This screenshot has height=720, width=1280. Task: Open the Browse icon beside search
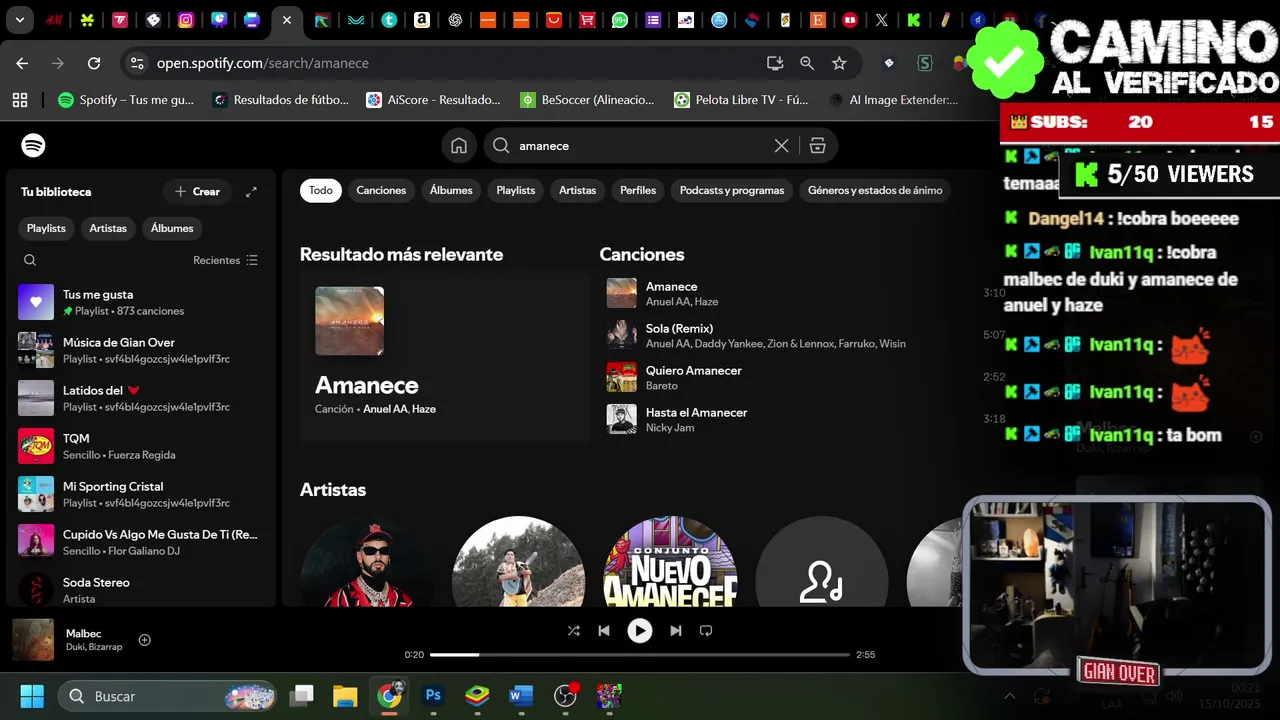tap(818, 146)
